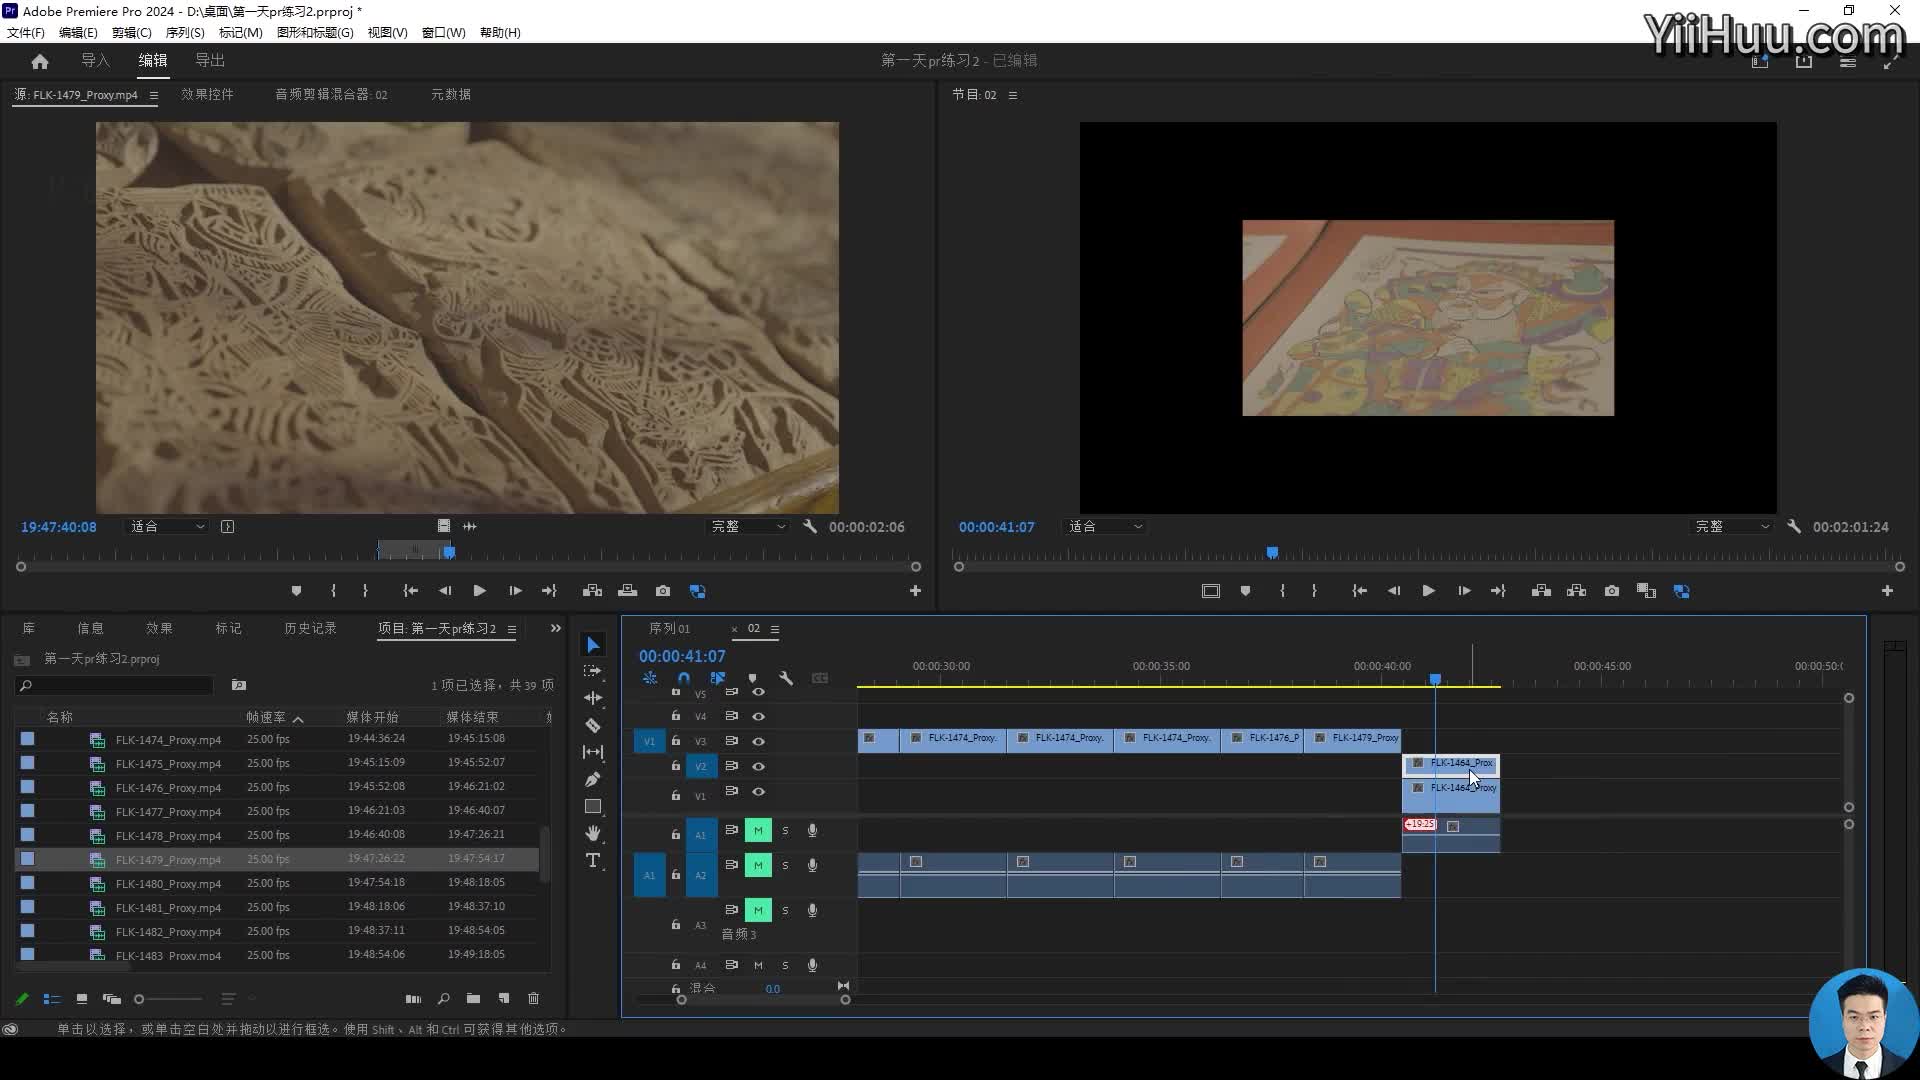Viewport: 1920px width, 1080px height.
Task: Open project panel hamburger menu
Action: click(511, 629)
